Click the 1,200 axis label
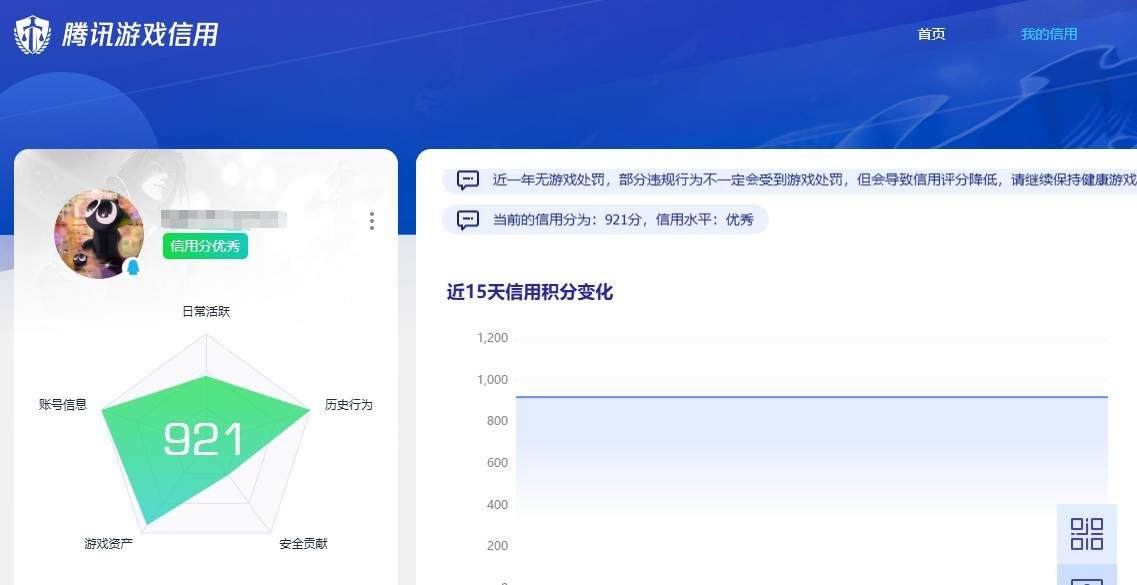1137x585 pixels. pyautogui.click(x=492, y=338)
